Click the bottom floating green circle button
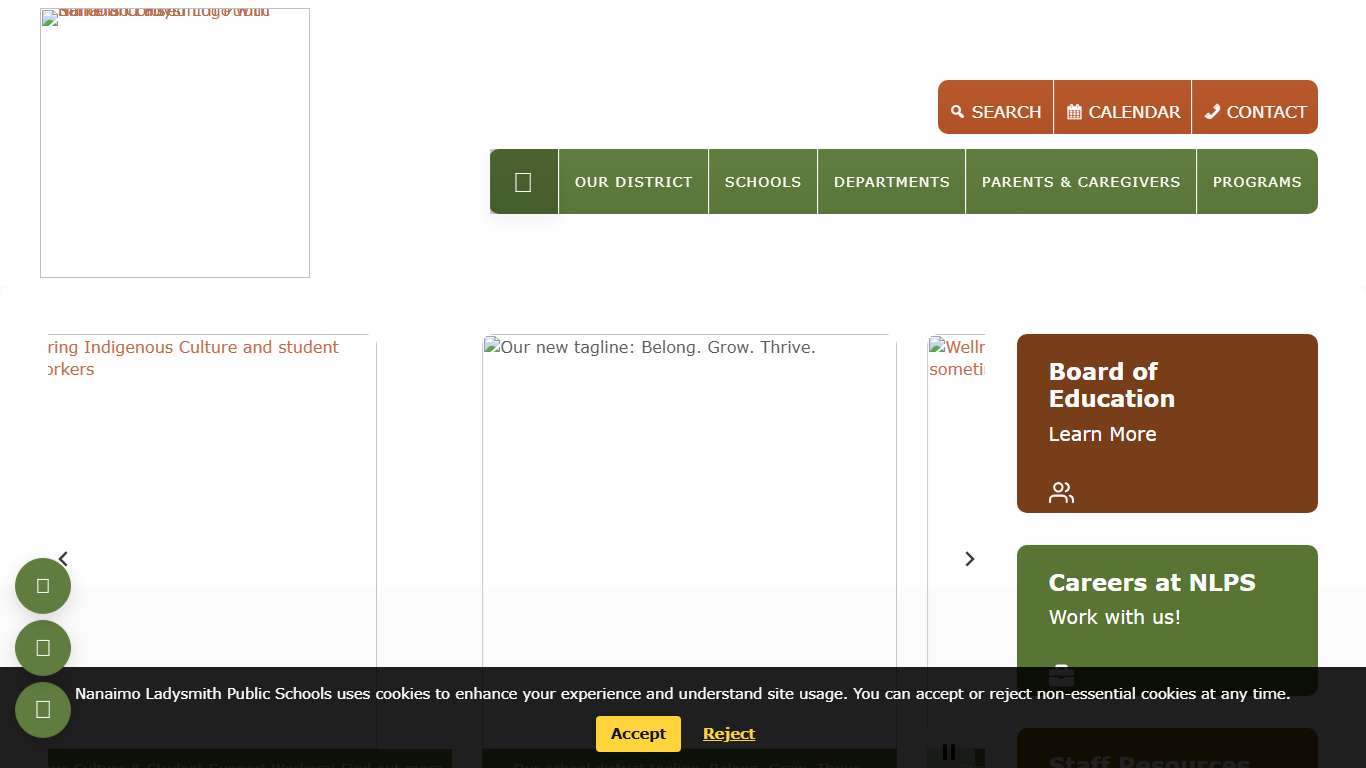 click(43, 710)
